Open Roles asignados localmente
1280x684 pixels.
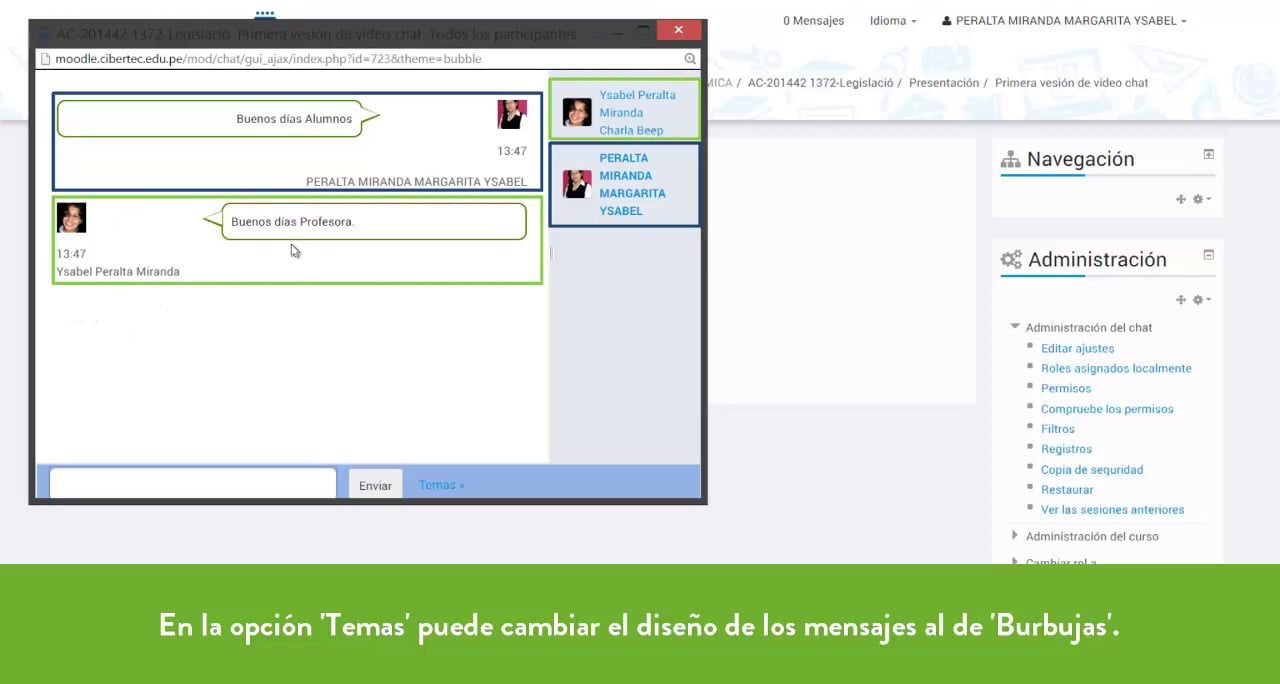tap(1116, 369)
